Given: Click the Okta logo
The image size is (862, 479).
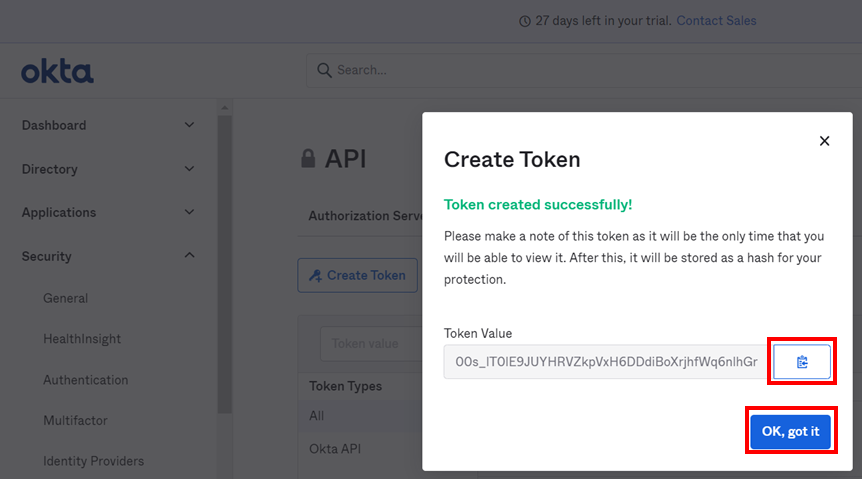Looking at the screenshot, I should pos(57,71).
